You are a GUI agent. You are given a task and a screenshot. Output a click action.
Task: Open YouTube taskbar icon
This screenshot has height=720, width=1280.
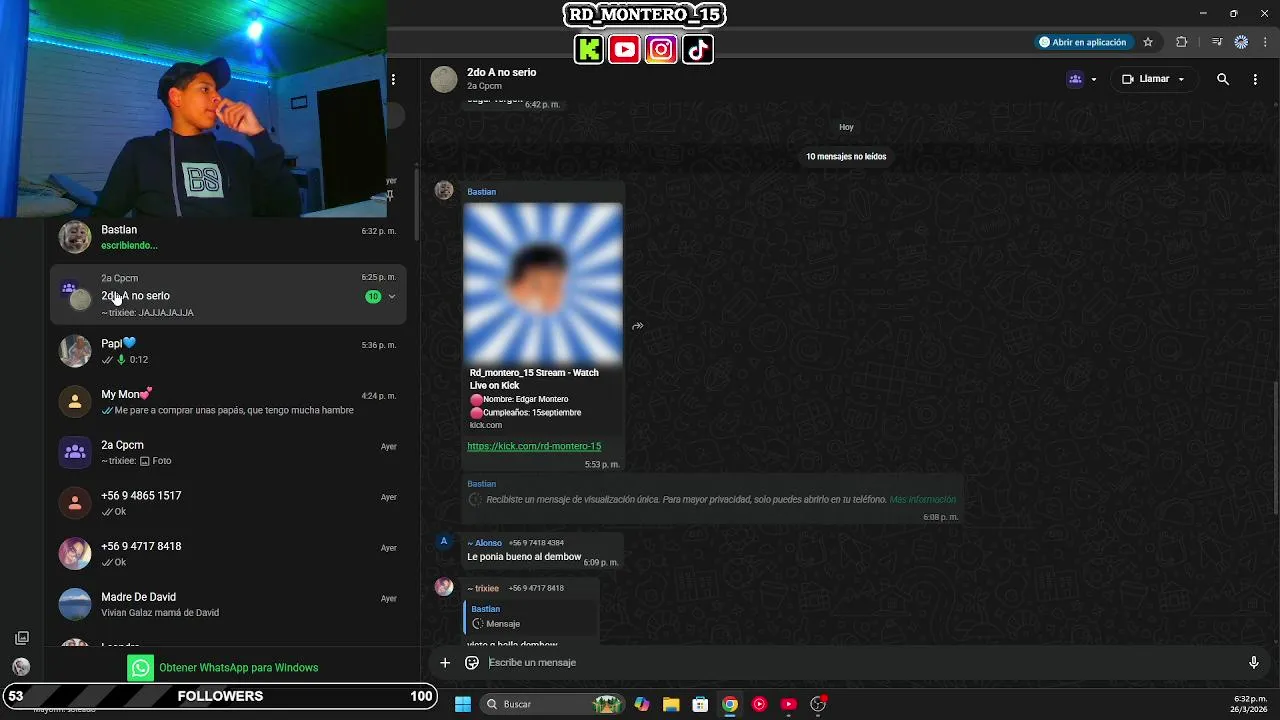pos(789,704)
